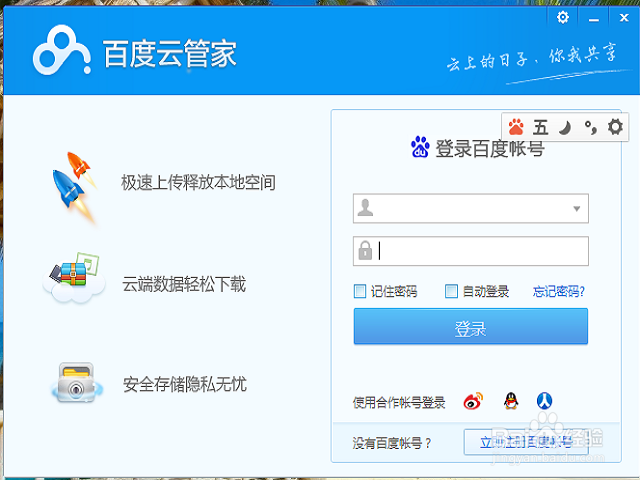Enable the 记住密码 checkbox
This screenshot has height=480, width=640.
(360, 291)
